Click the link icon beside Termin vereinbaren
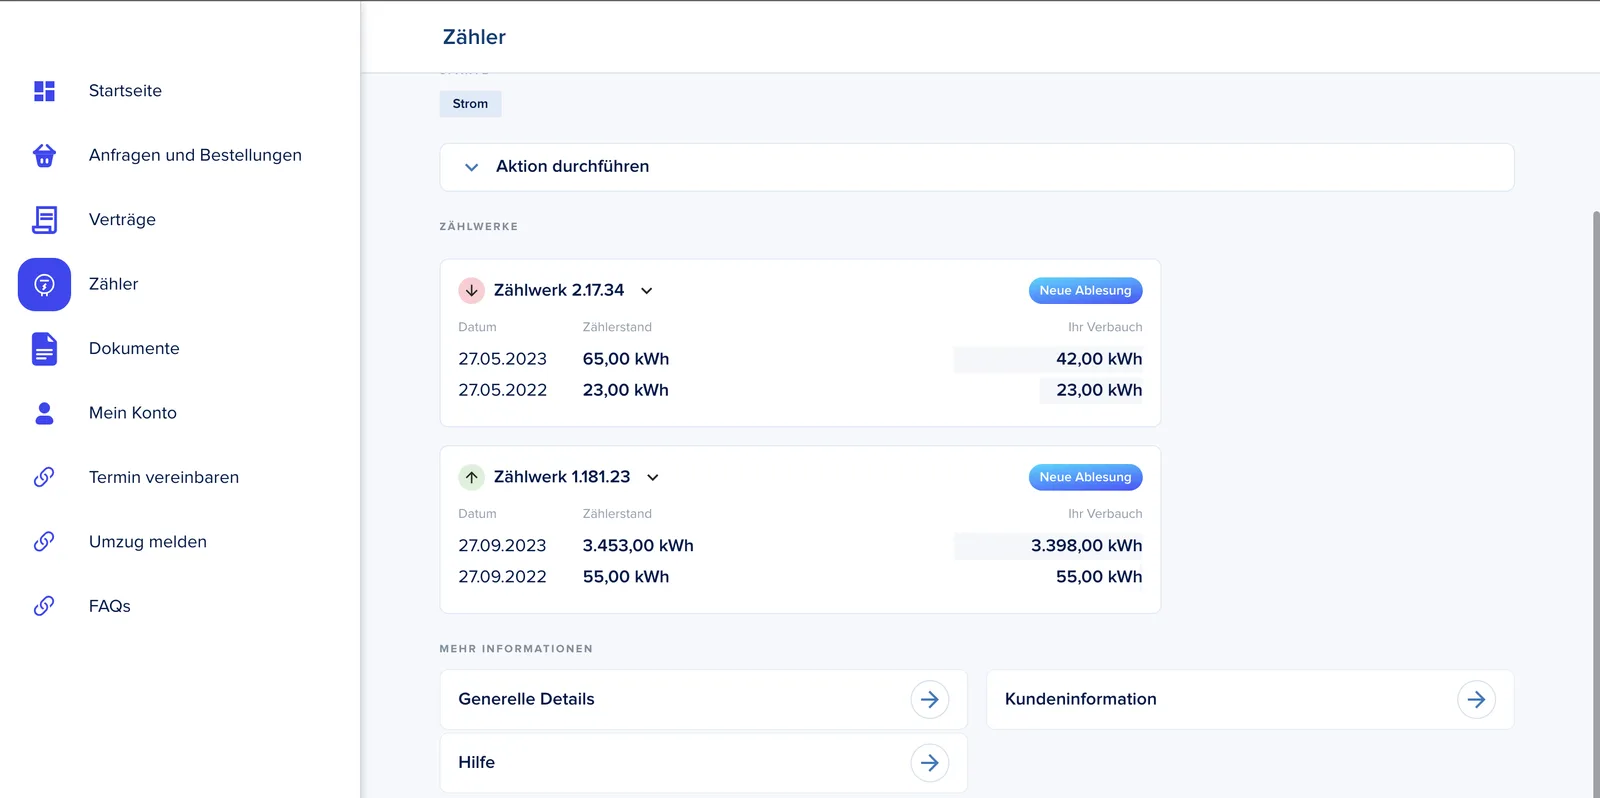1600x798 pixels. click(44, 477)
